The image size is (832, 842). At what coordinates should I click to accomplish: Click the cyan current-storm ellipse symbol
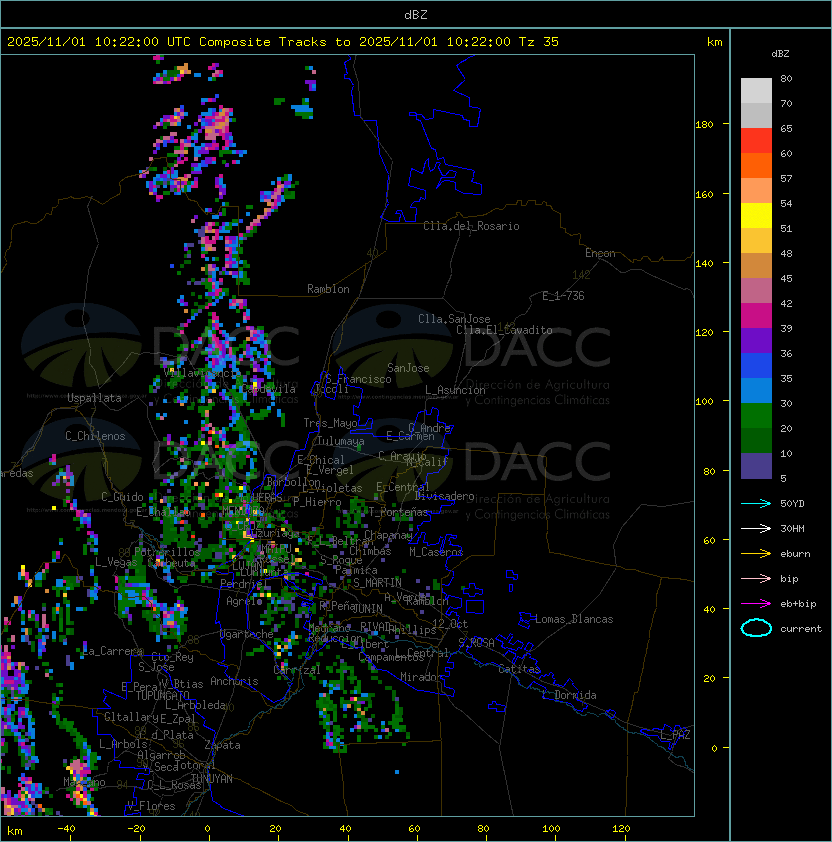coord(756,628)
